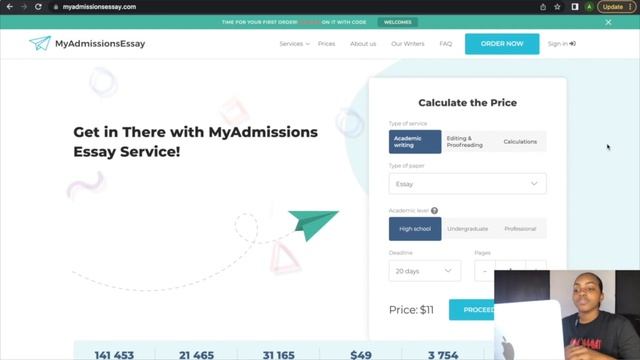
Task: Click the share page icon in browser toolbar
Action: point(543,7)
